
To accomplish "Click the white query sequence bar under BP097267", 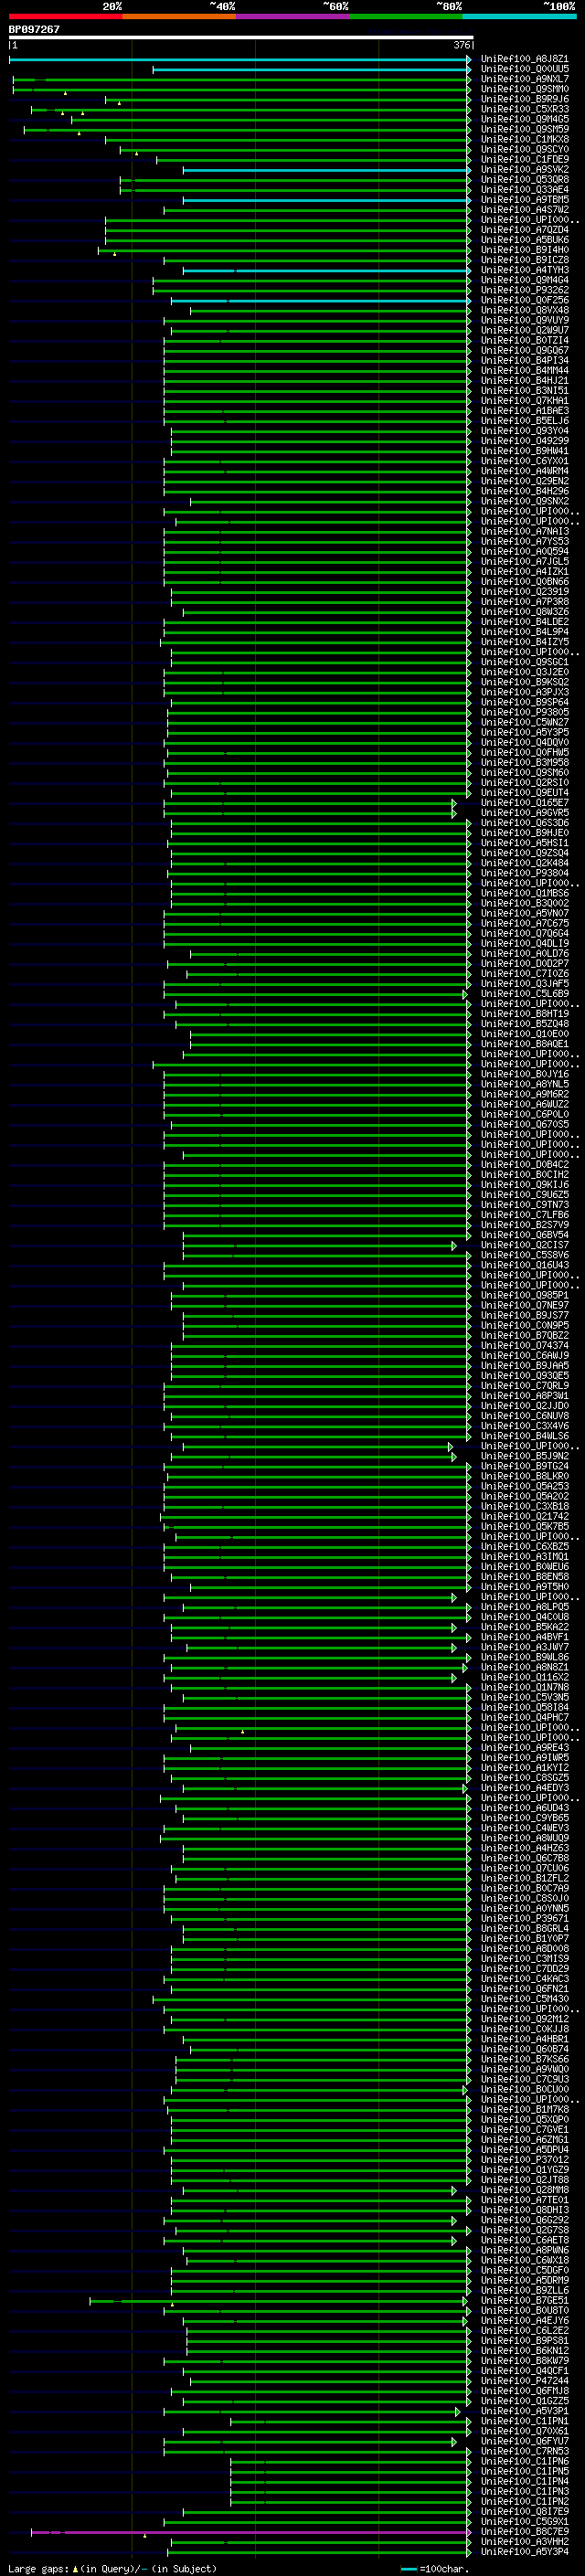I will coord(240,37).
